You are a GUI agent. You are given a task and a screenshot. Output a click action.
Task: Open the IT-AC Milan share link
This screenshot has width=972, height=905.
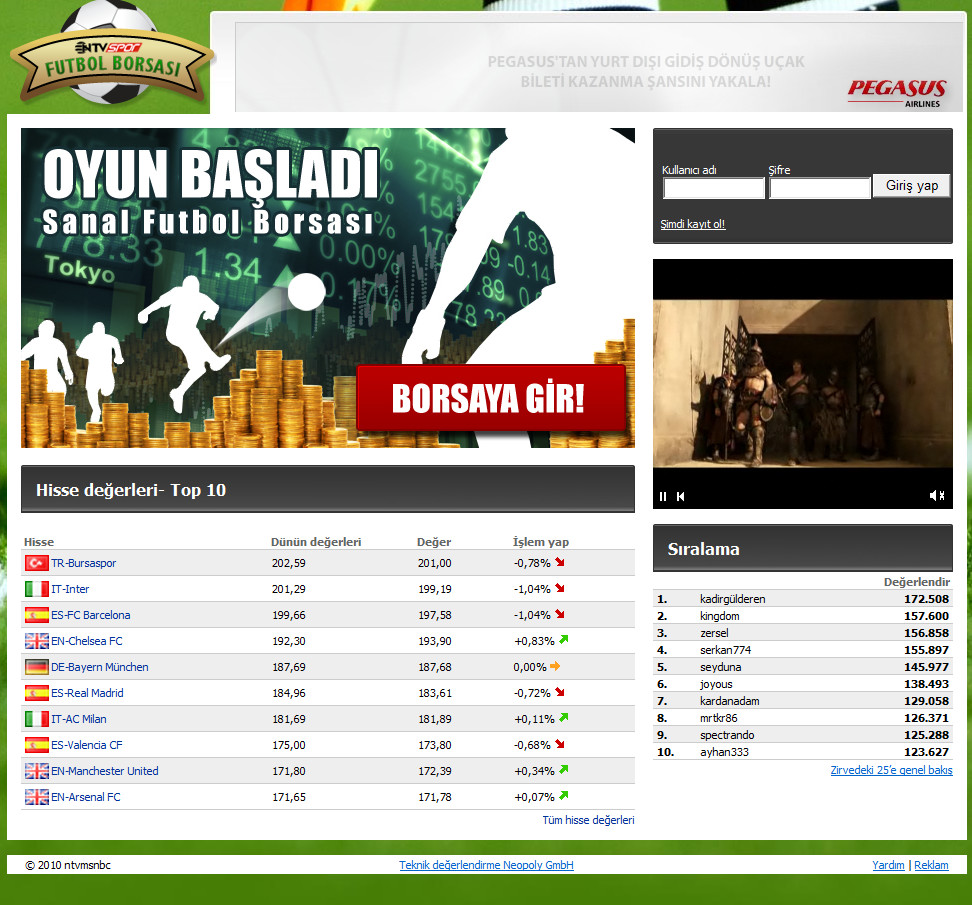point(78,719)
